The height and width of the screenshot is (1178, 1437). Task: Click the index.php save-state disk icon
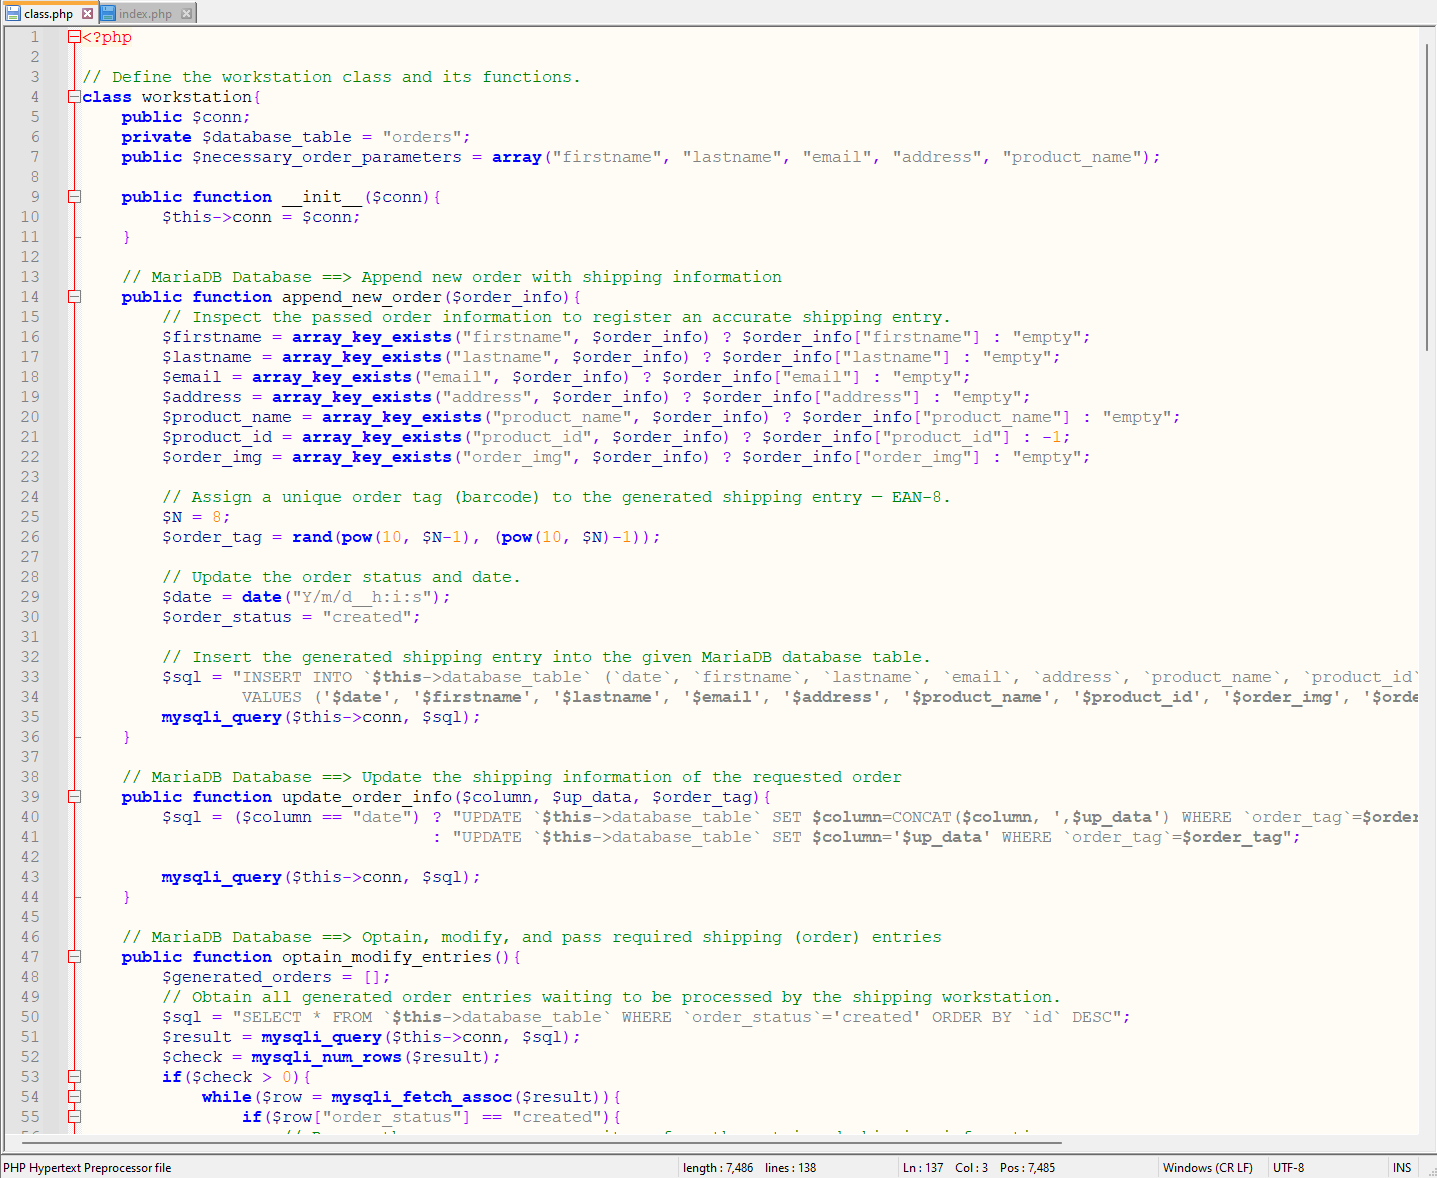click(x=108, y=14)
